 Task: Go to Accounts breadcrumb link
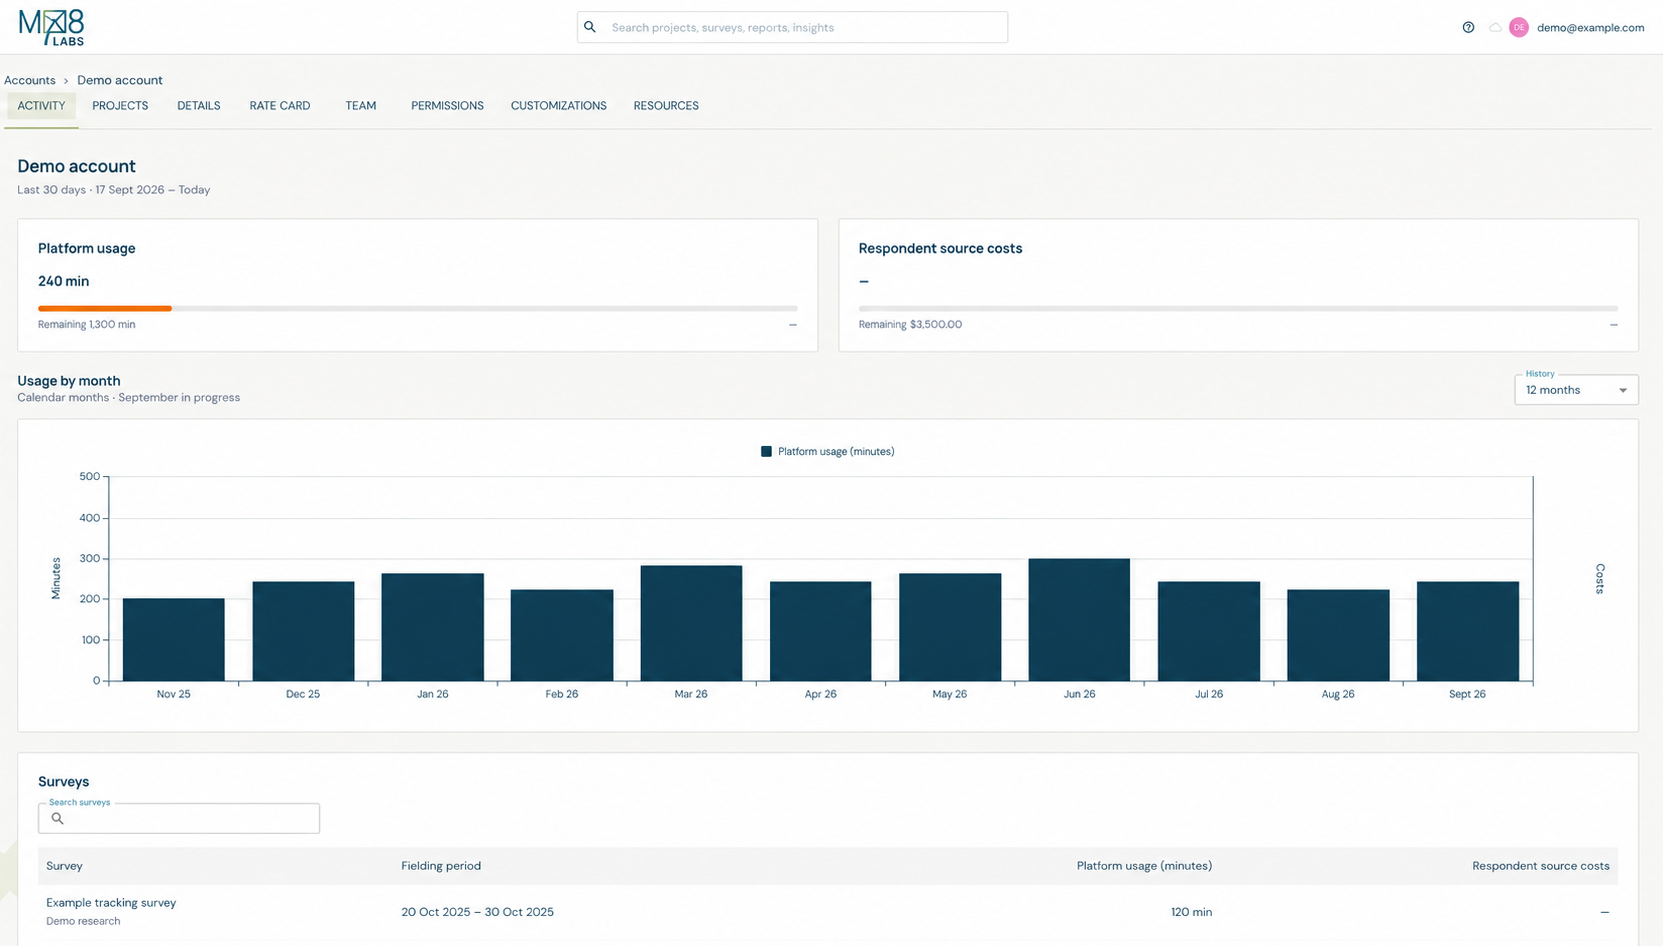click(30, 80)
